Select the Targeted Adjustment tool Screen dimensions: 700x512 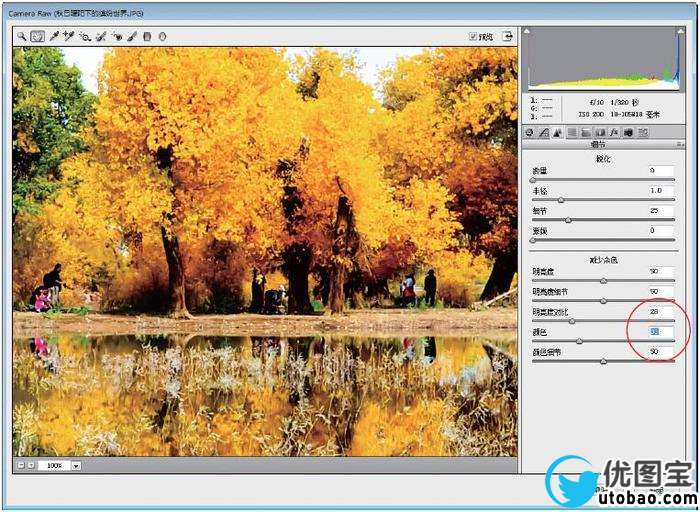85,37
